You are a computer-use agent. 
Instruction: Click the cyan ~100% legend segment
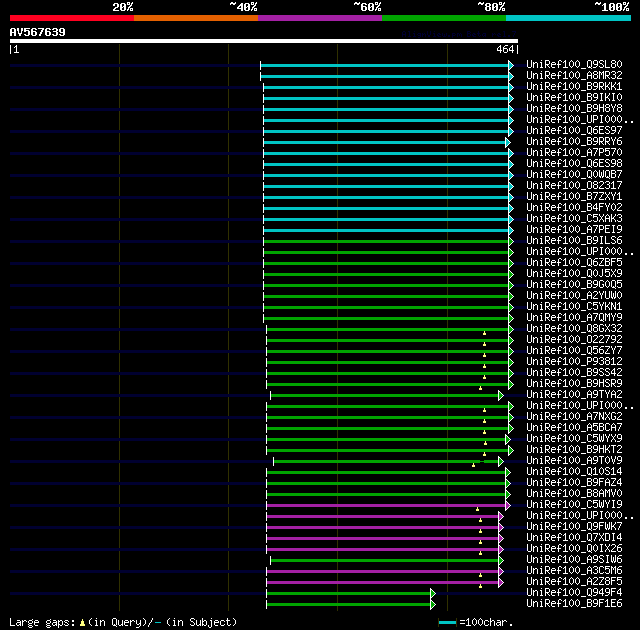coord(568,18)
